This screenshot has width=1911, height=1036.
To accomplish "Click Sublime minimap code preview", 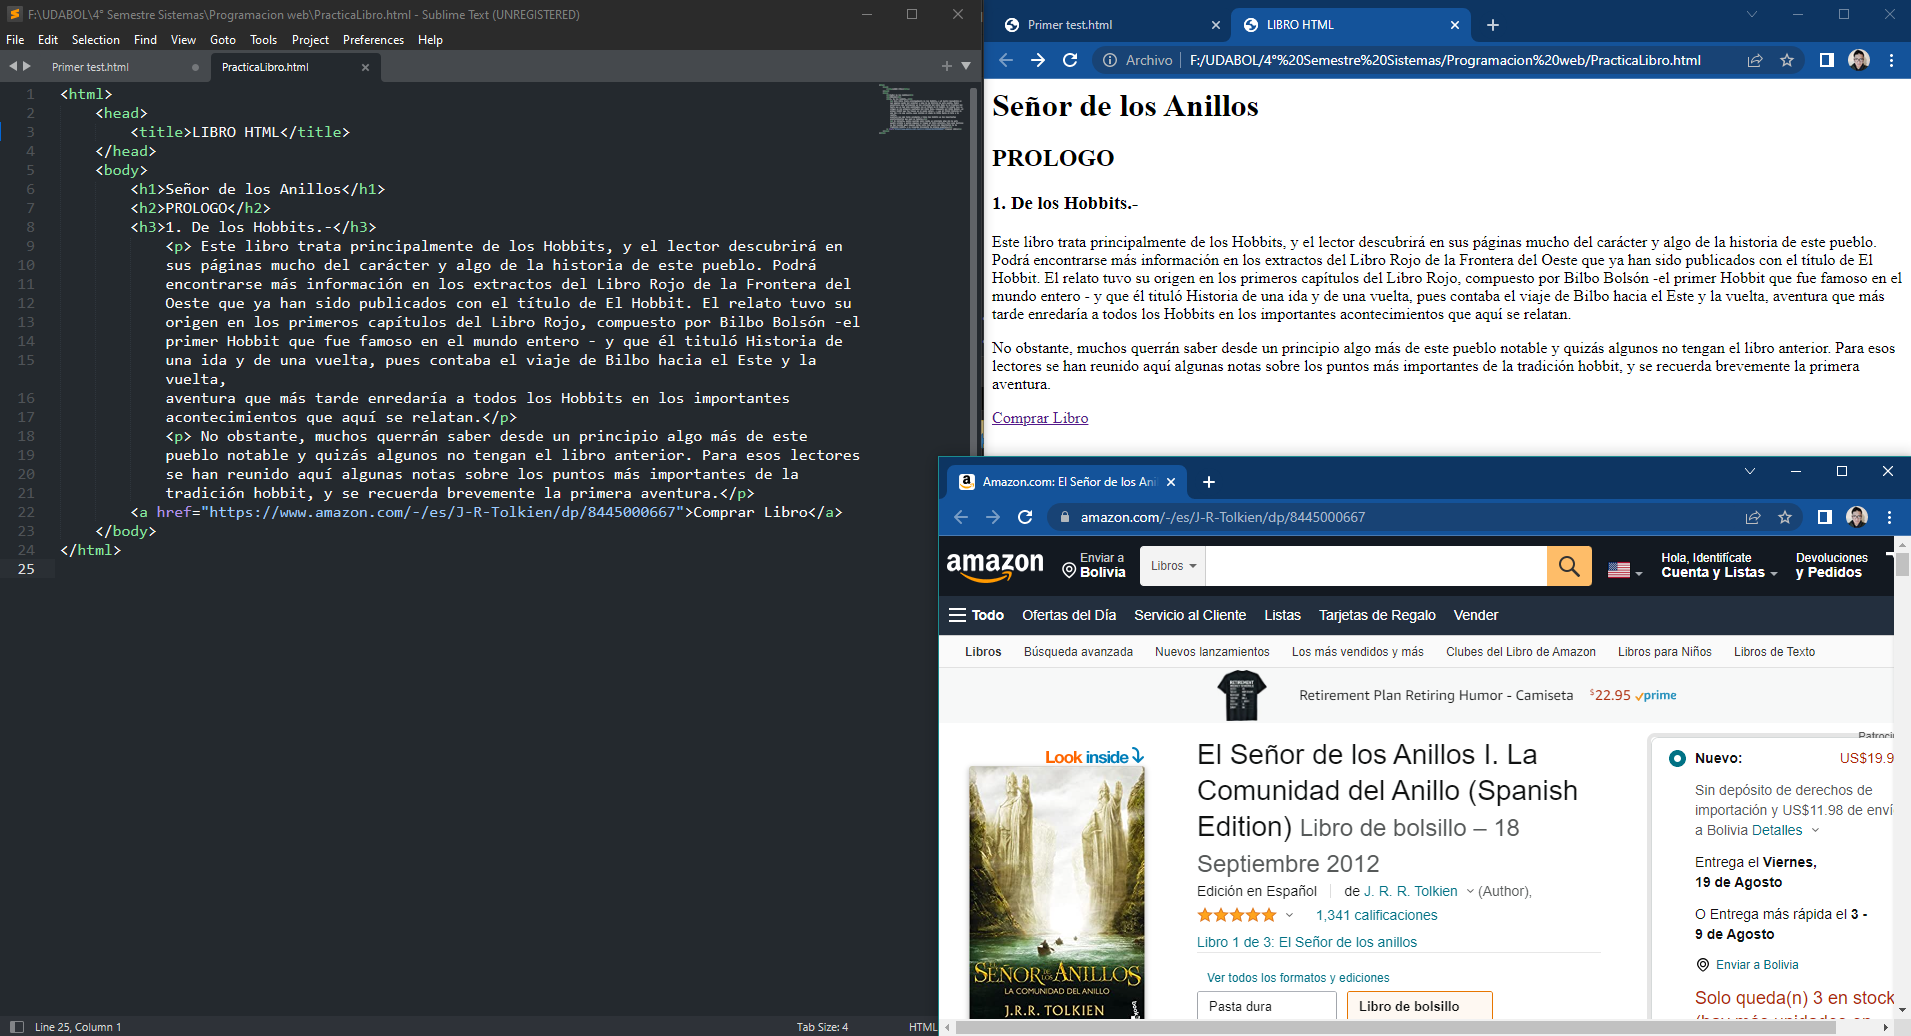I will pos(921,108).
